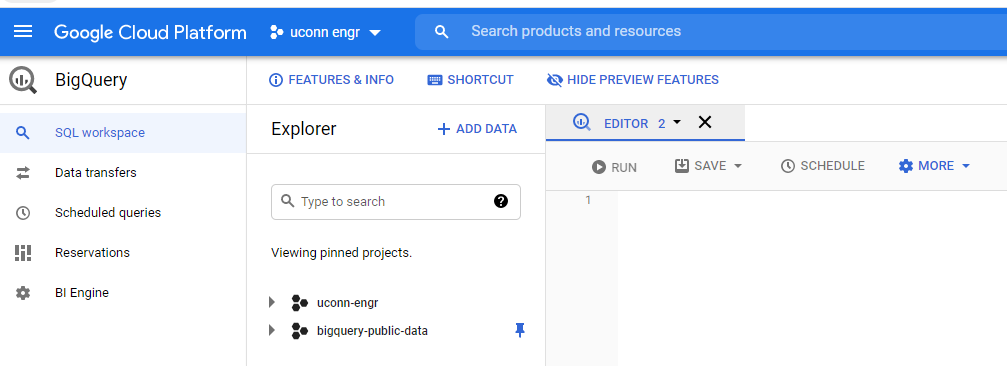Toggle Hide Preview Features
Viewport: 1007px width, 366px height.
[x=632, y=80]
